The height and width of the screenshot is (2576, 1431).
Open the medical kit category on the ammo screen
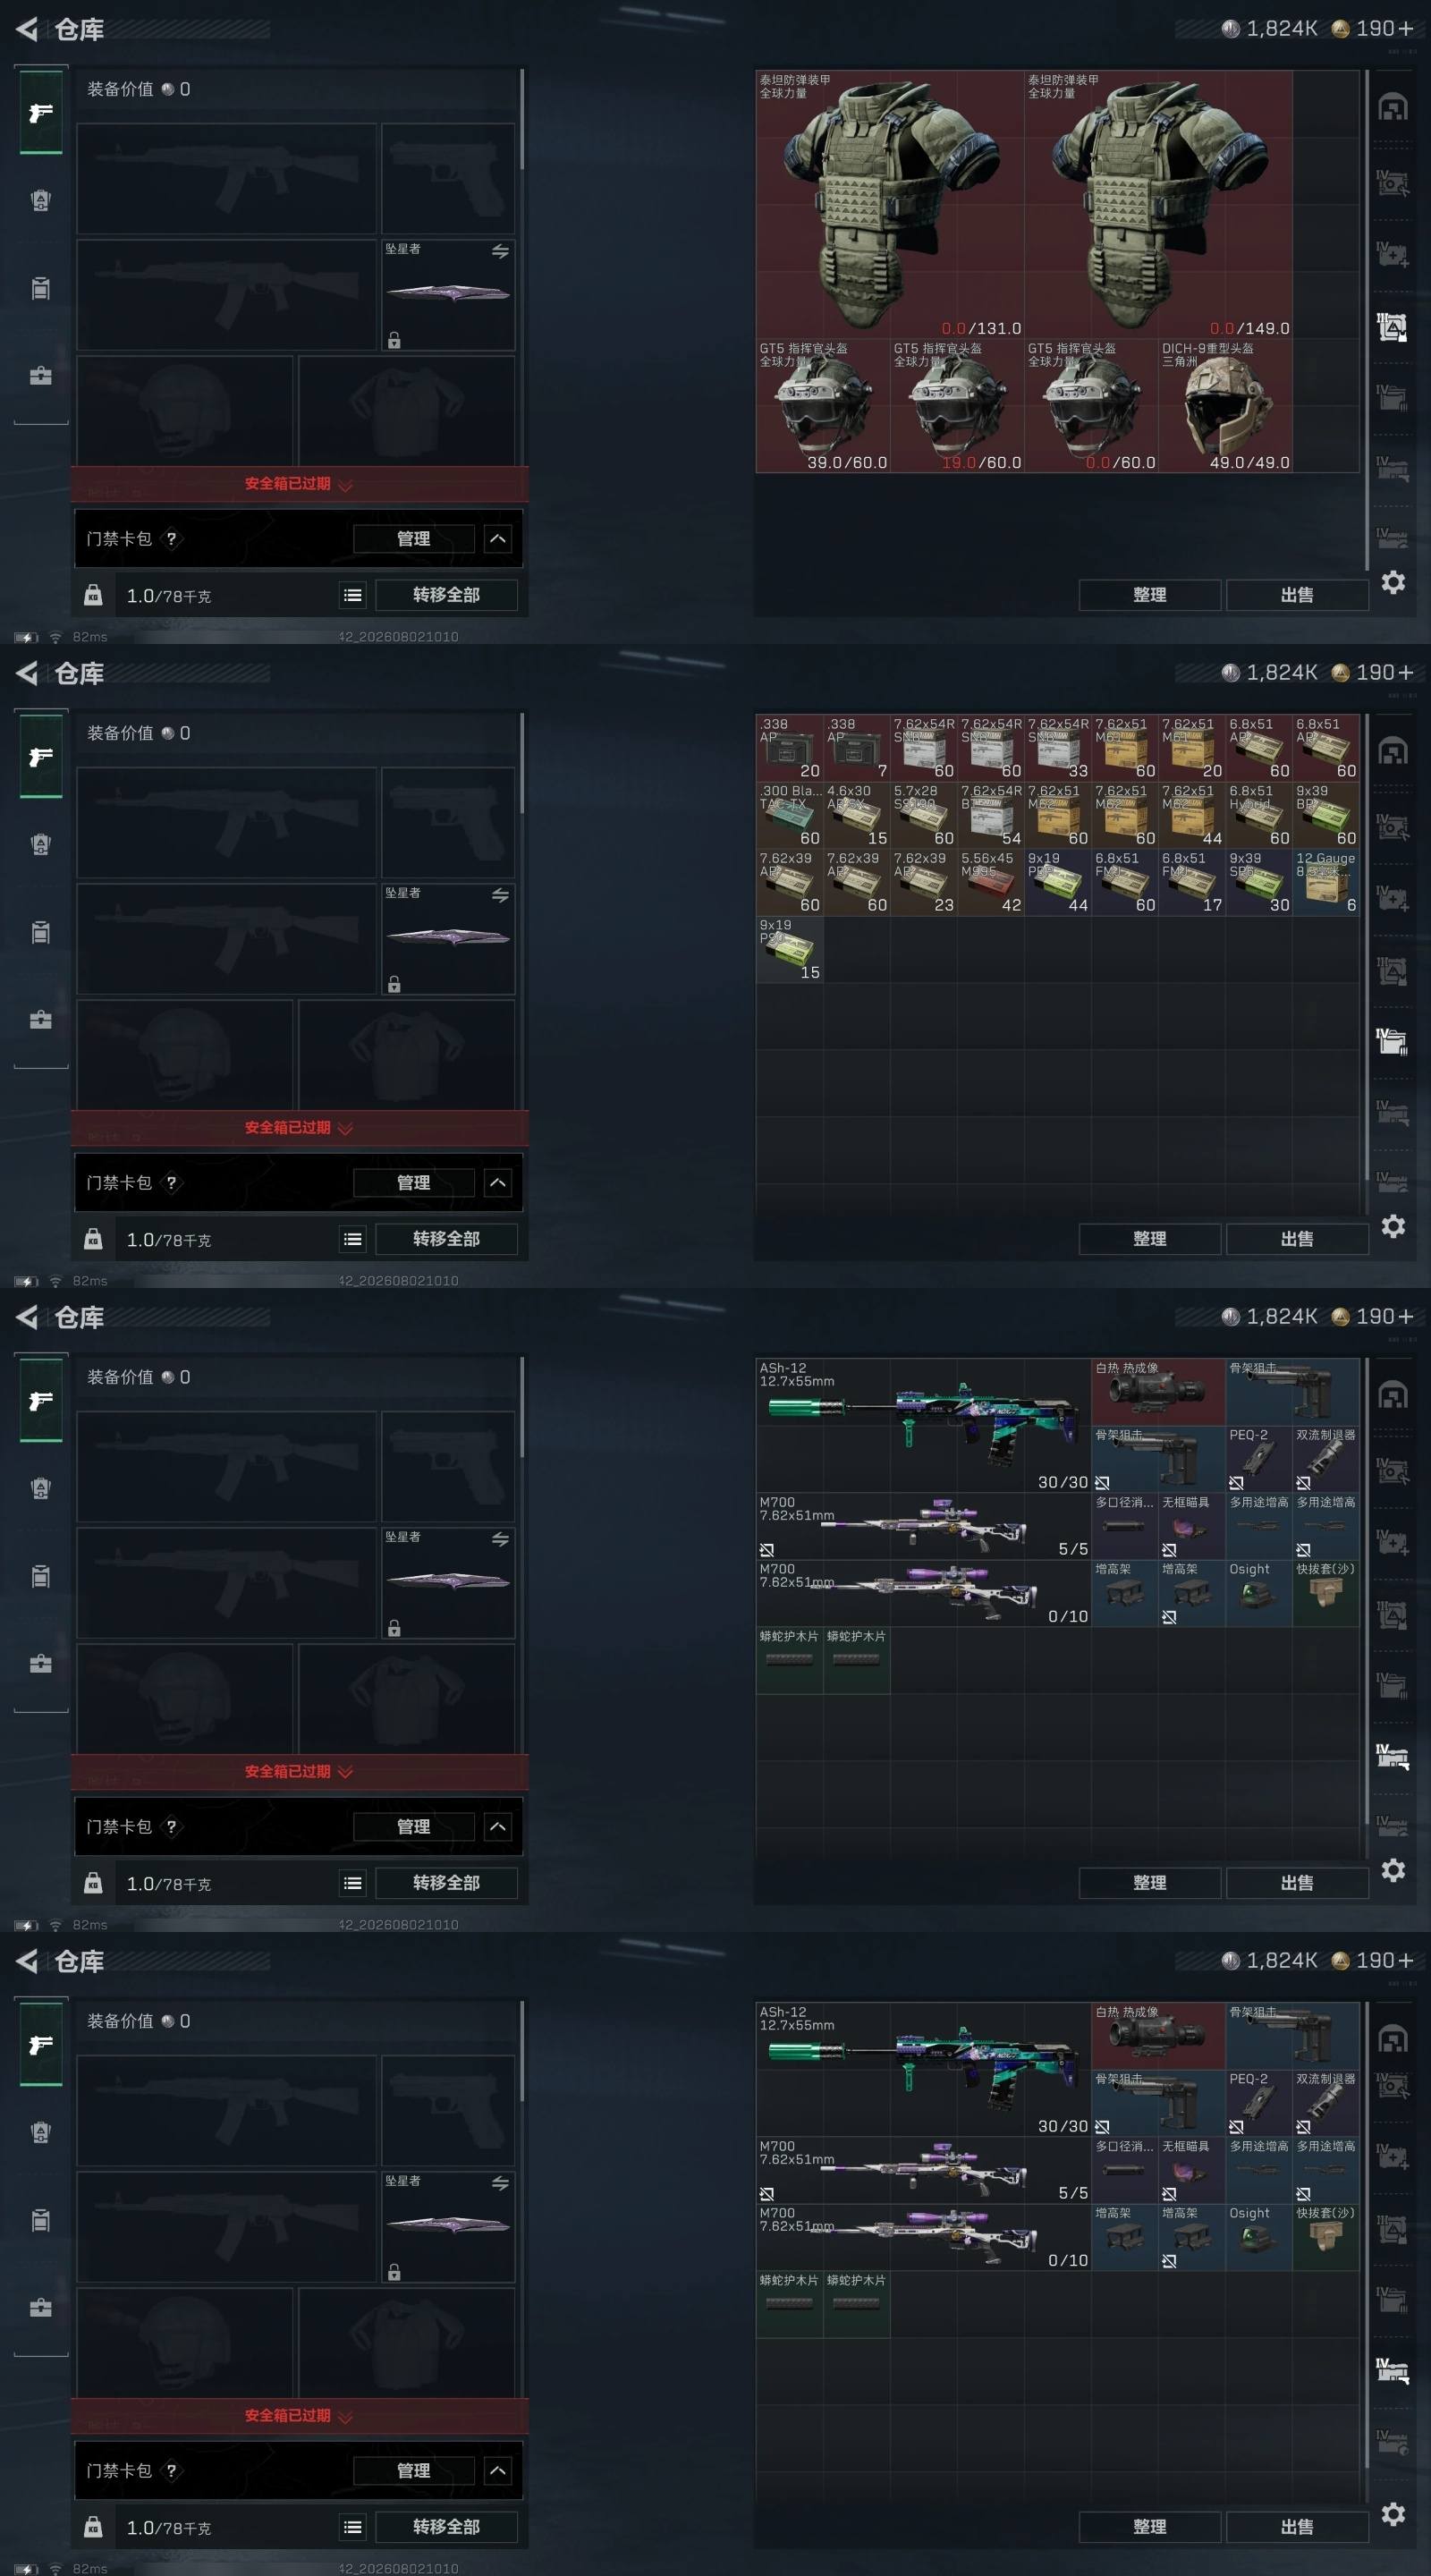(1392, 899)
